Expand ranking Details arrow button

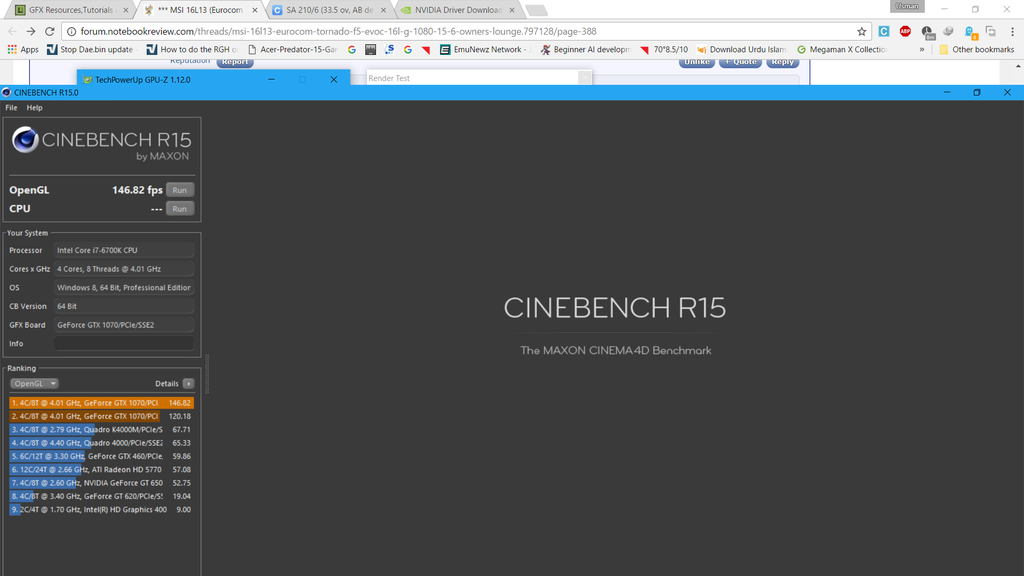point(188,384)
